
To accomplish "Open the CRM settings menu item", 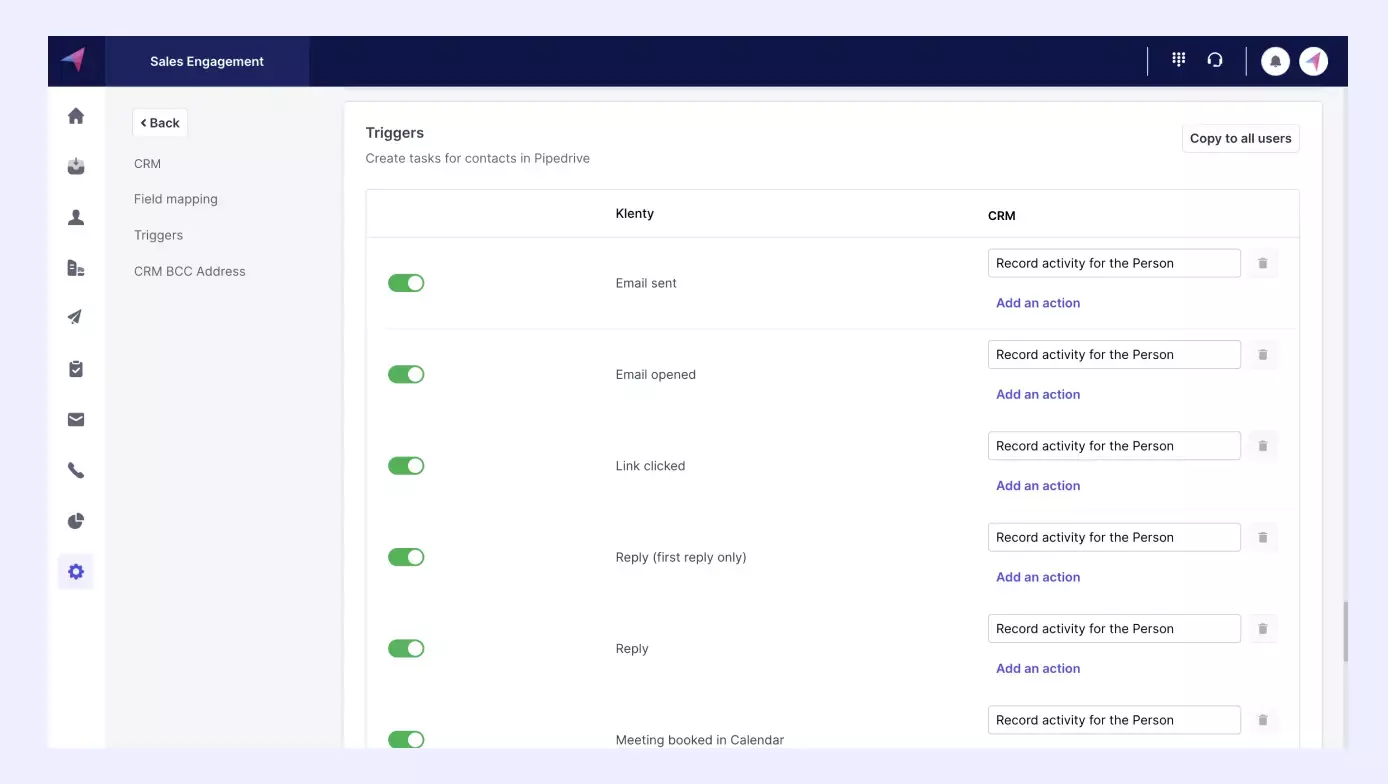I will tap(147, 163).
